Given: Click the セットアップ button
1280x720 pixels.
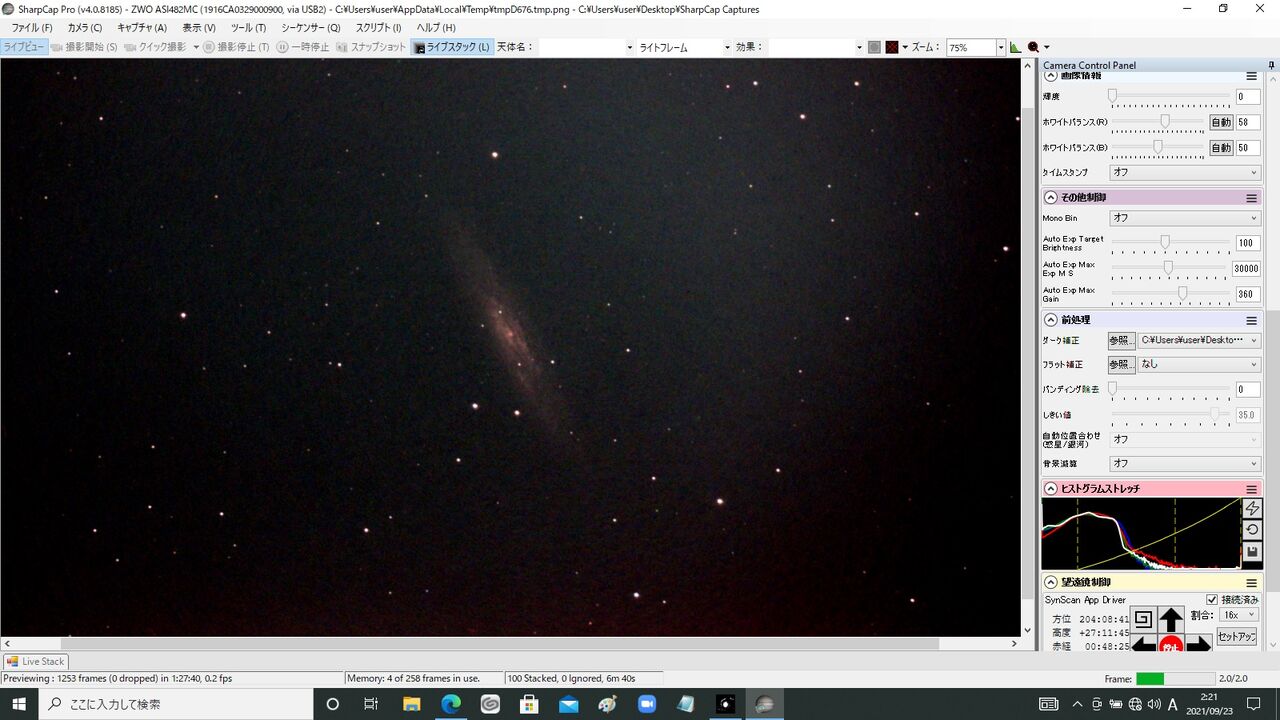Looking at the screenshot, I should point(1237,637).
